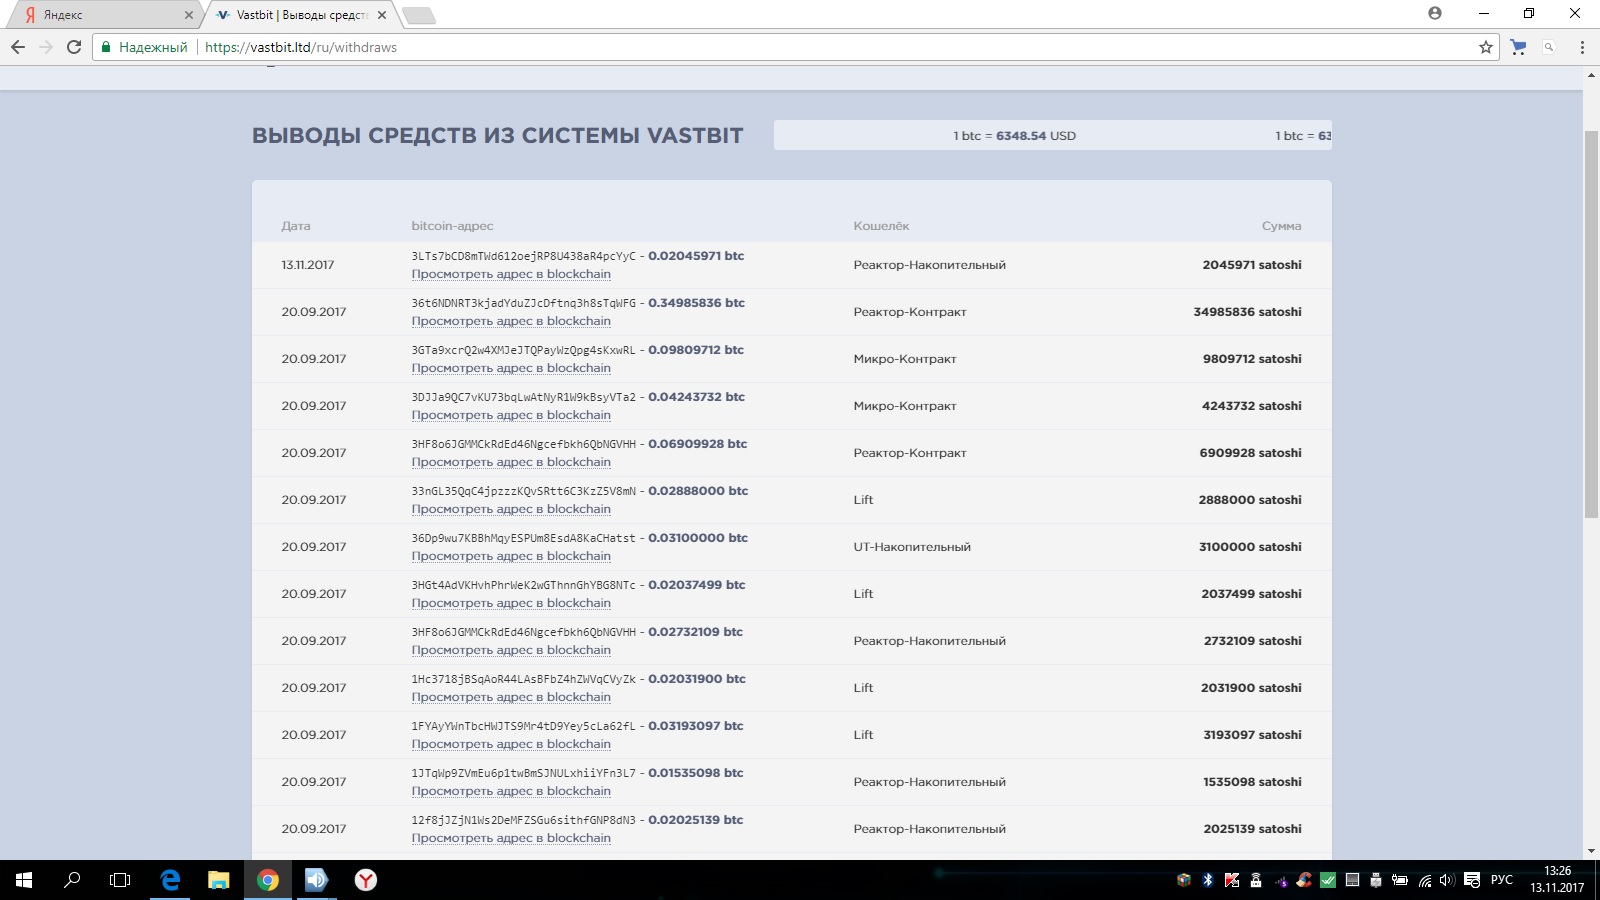View blockchain link for 3DJJa9QC7vKU73bq address

pyautogui.click(x=511, y=415)
